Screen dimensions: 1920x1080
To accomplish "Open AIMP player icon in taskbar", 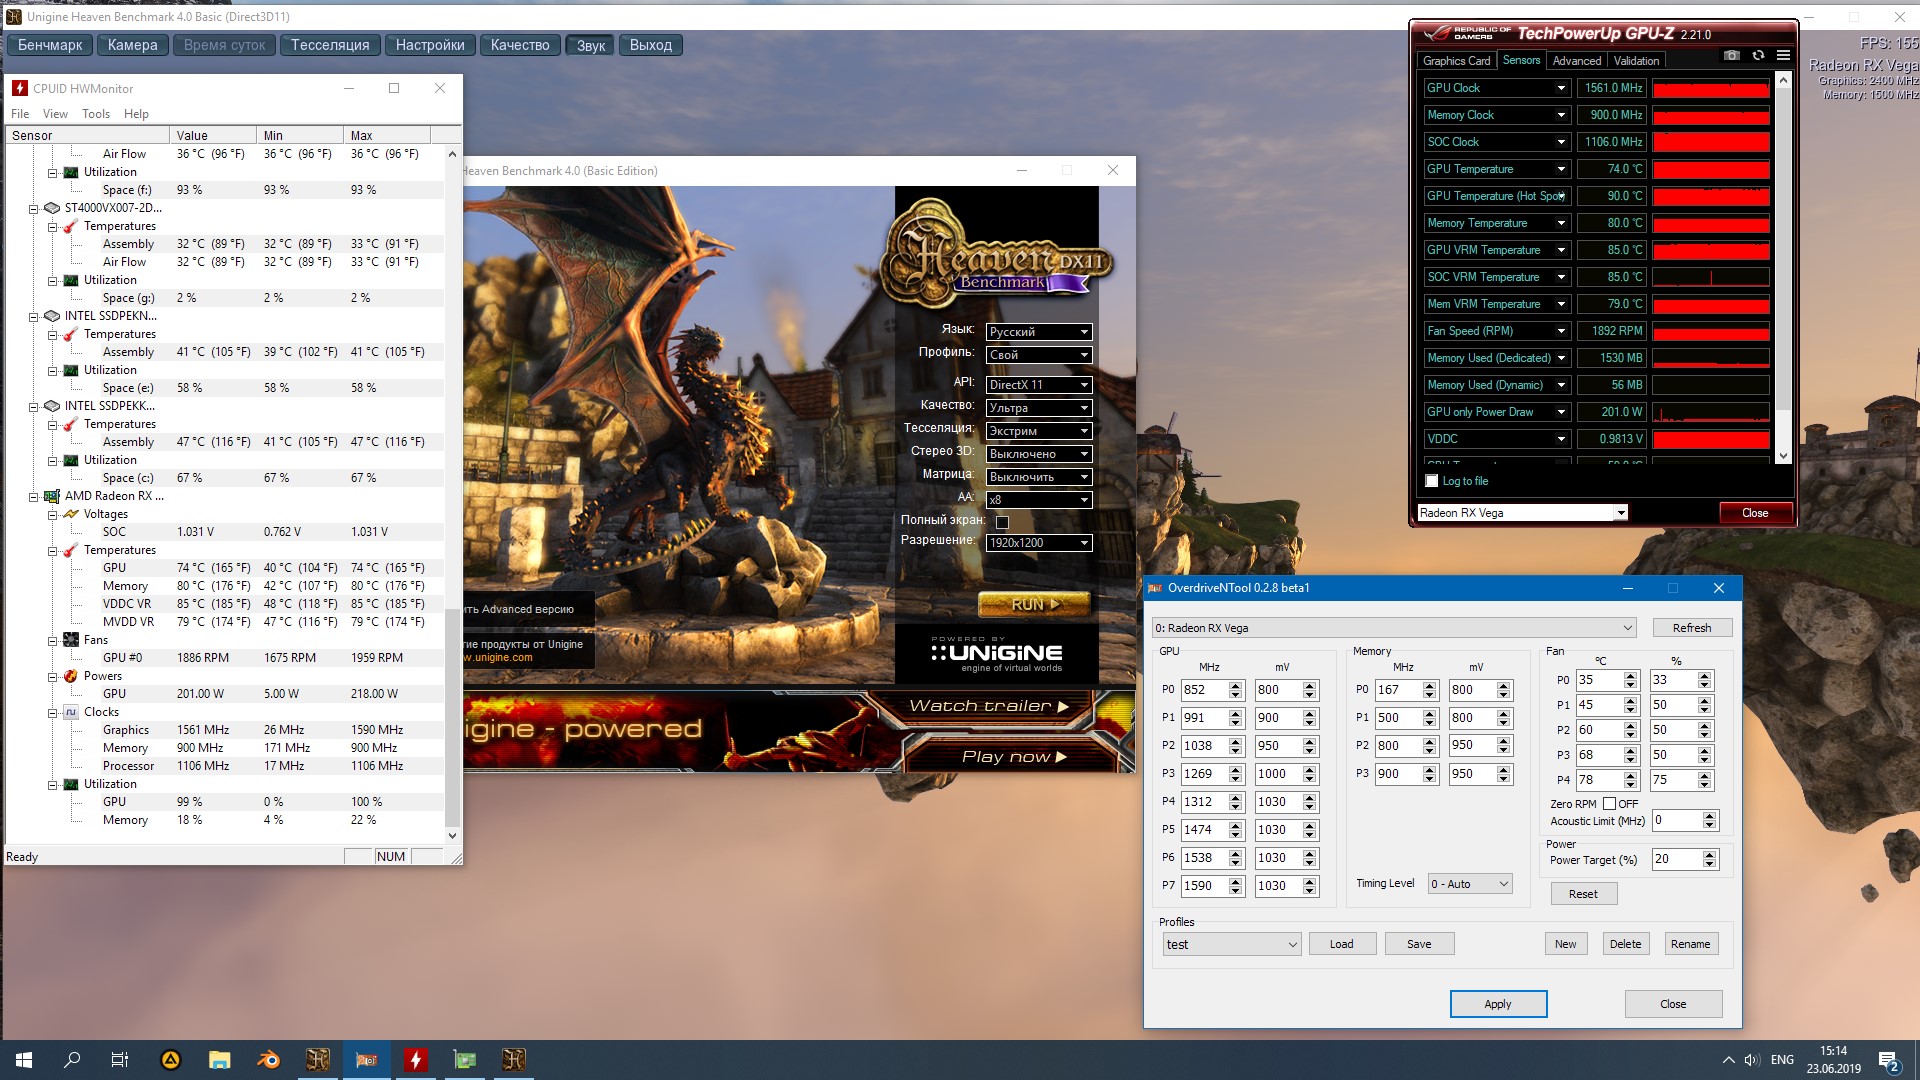I will (x=171, y=1060).
